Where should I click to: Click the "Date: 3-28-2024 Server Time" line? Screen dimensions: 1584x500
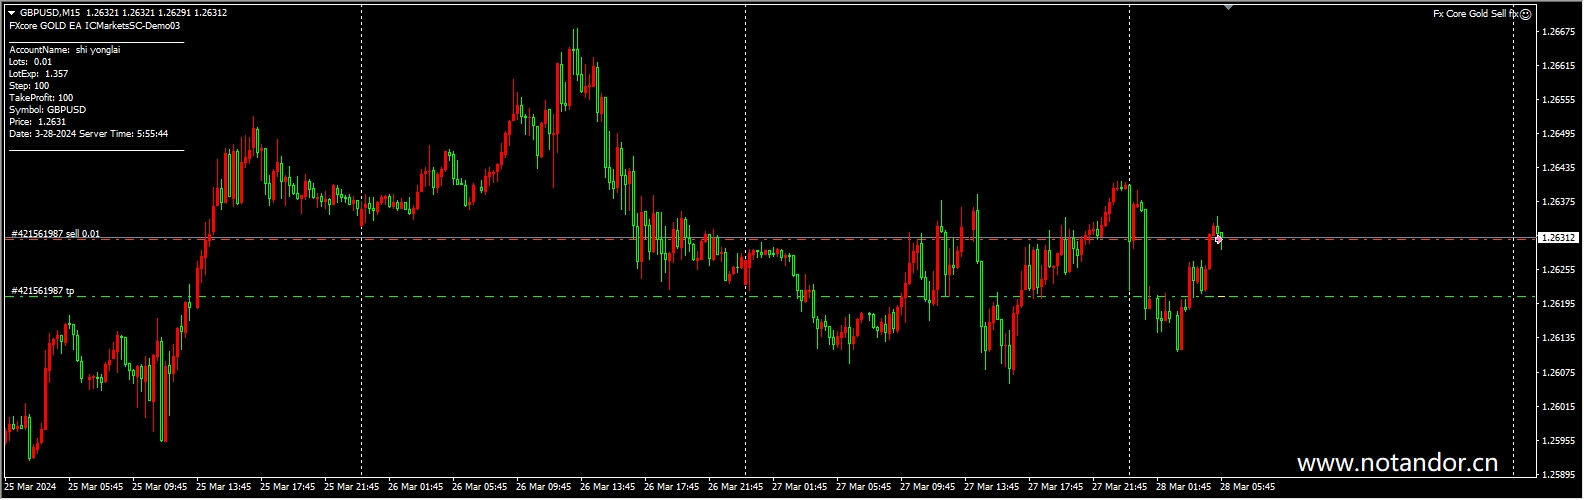[88, 134]
